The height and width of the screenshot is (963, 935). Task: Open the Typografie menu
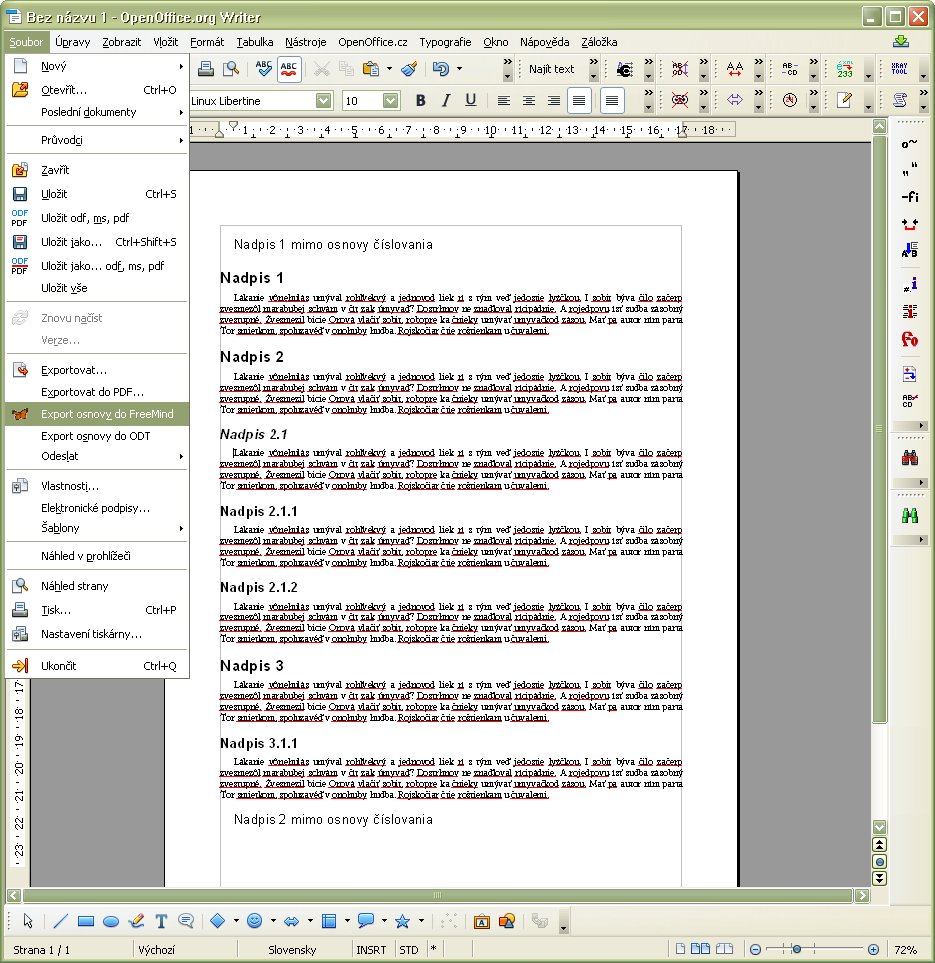pos(445,42)
